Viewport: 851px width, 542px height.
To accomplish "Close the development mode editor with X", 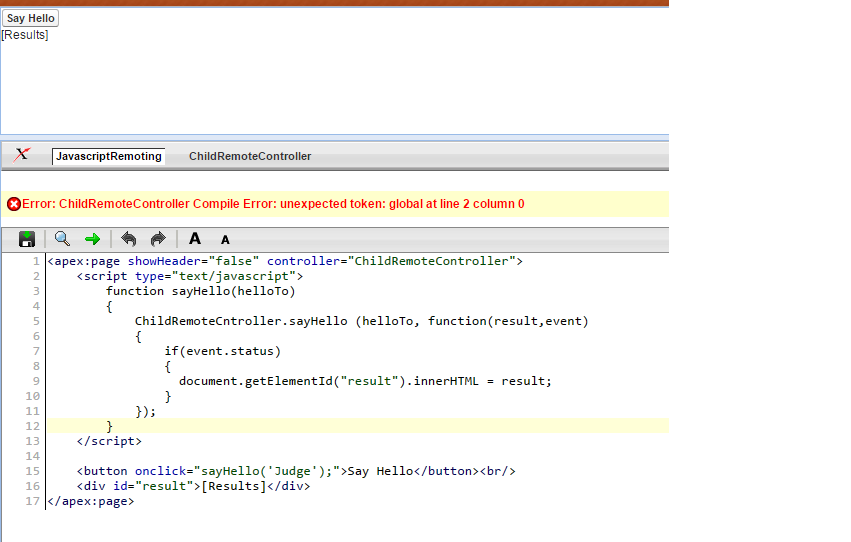I will tap(22, 155).
